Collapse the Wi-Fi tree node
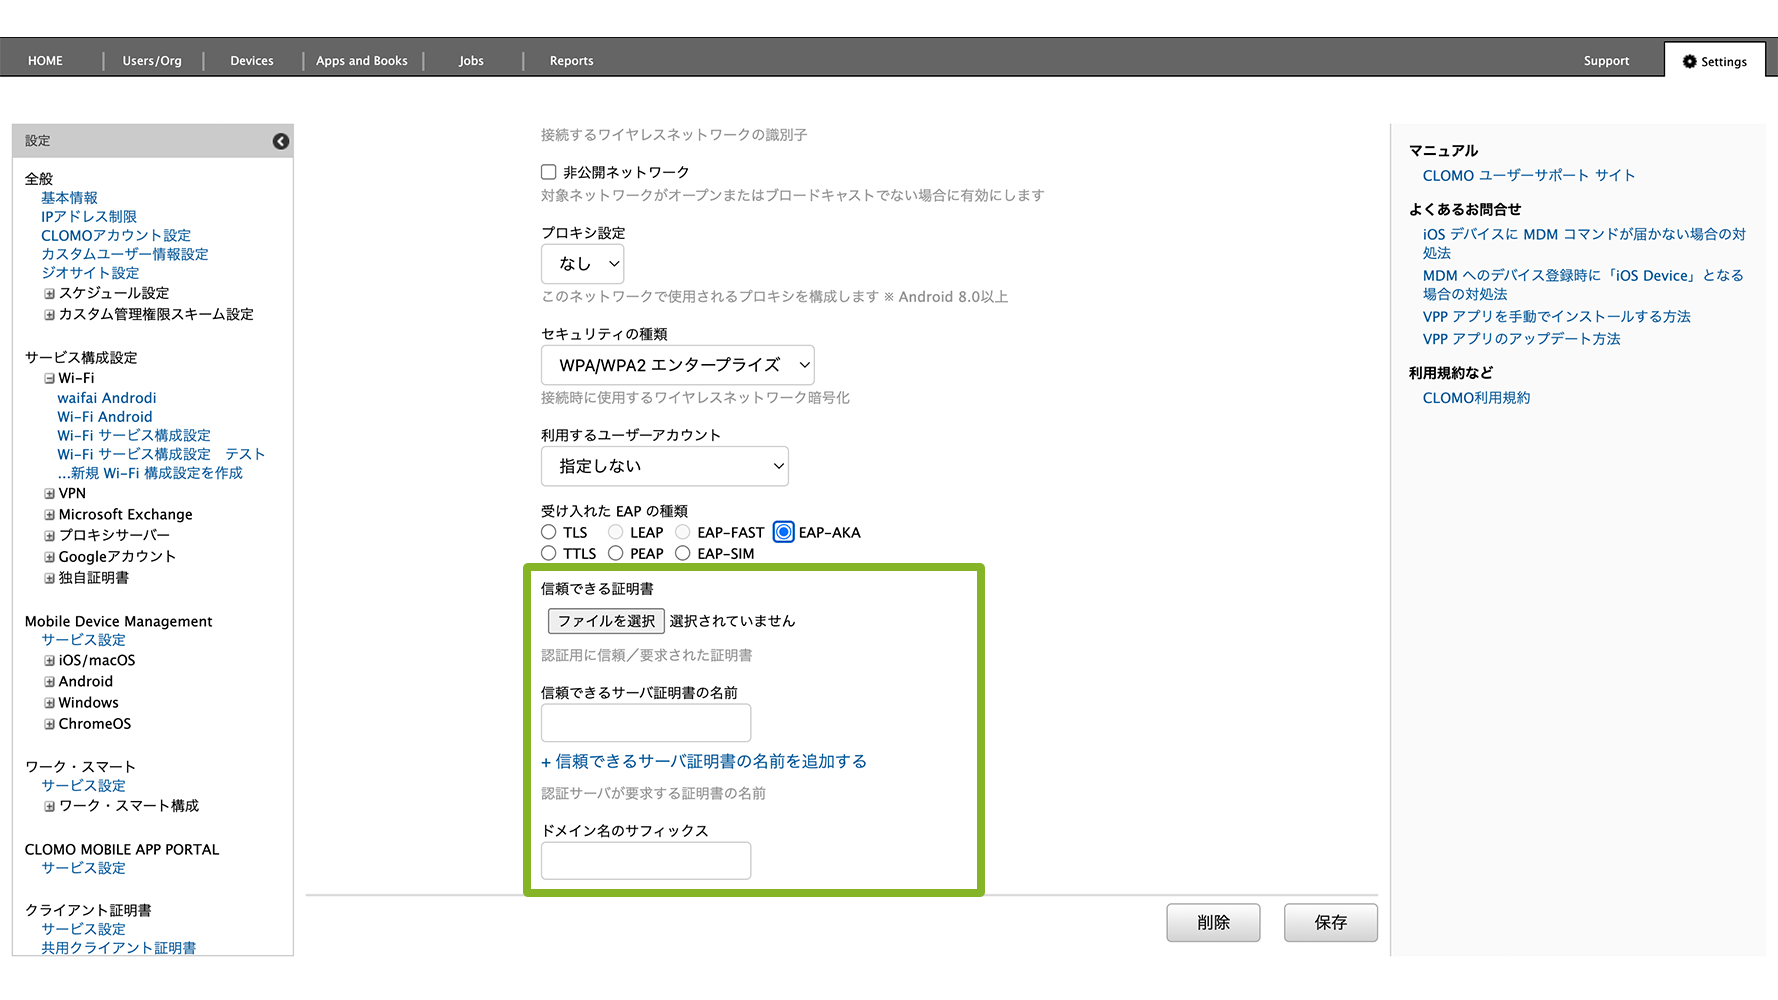1778x1000 pixels. pyautogui.click(x=49, y=379)
